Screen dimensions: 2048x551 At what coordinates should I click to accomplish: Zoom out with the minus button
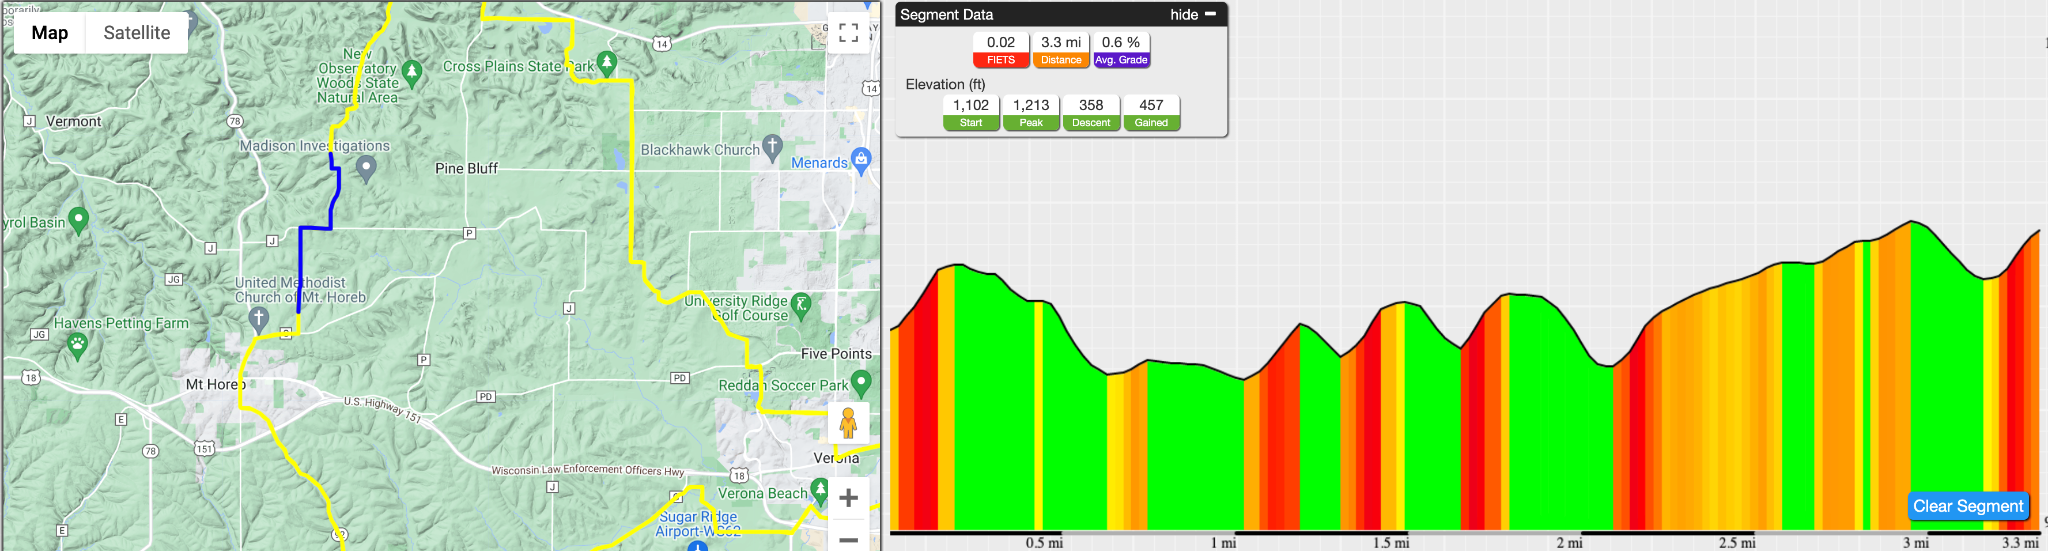tap(848, 539)
